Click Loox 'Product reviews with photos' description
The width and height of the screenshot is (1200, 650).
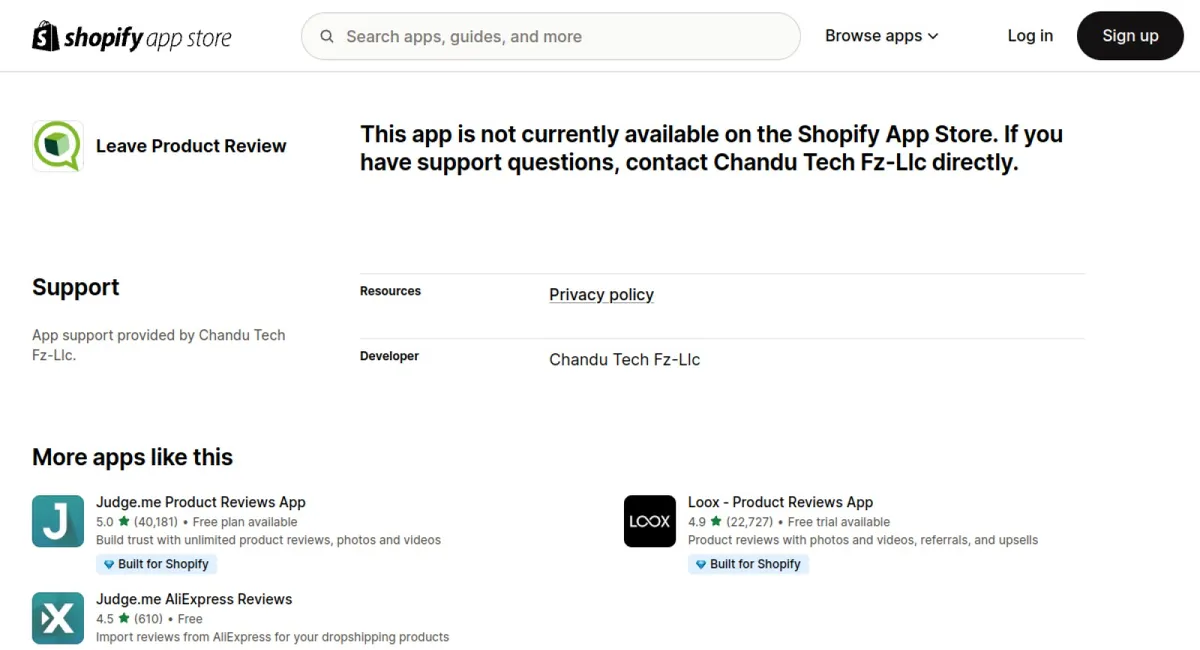click(863, 540)
